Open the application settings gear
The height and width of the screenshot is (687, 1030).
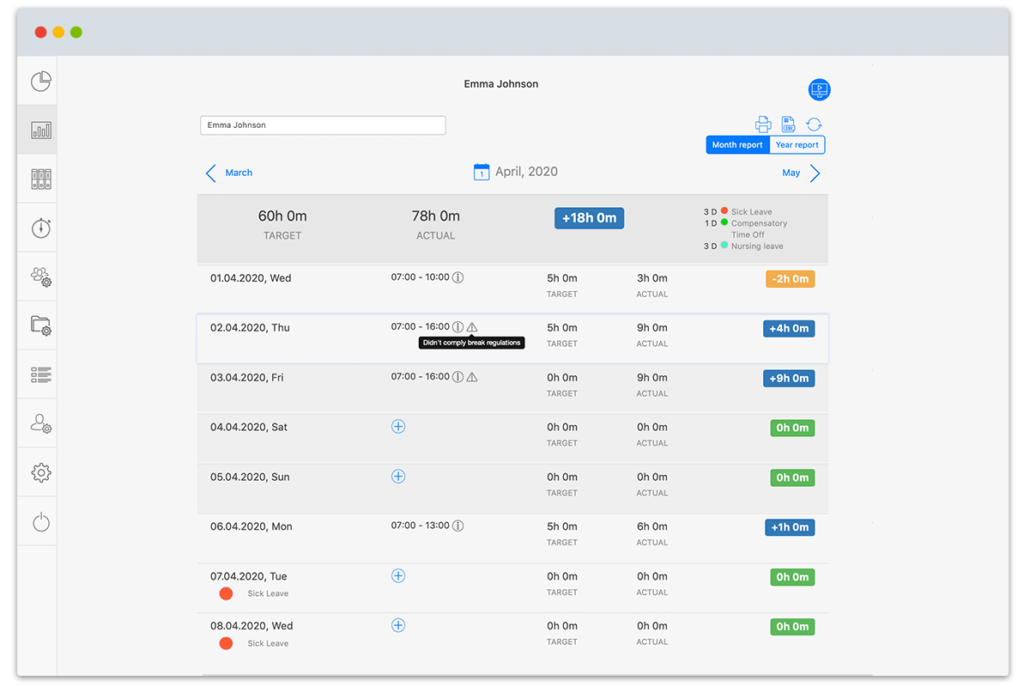point(40,471)
